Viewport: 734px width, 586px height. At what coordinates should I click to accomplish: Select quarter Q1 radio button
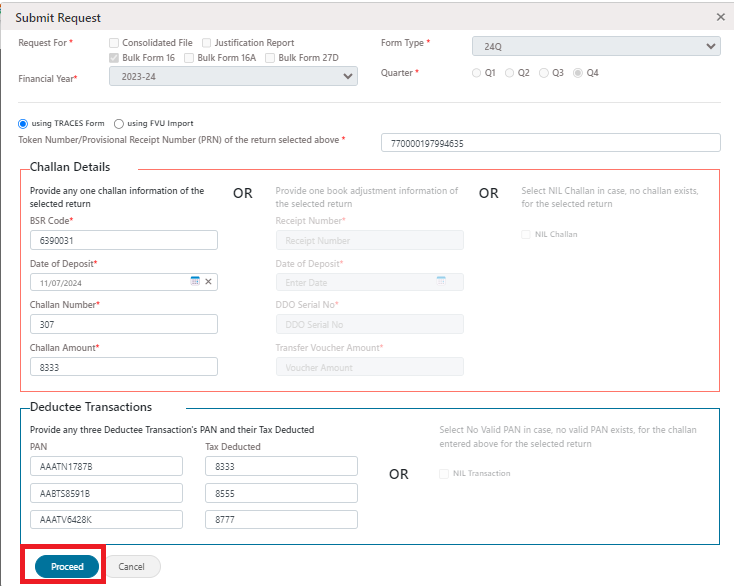coord(477,73)
